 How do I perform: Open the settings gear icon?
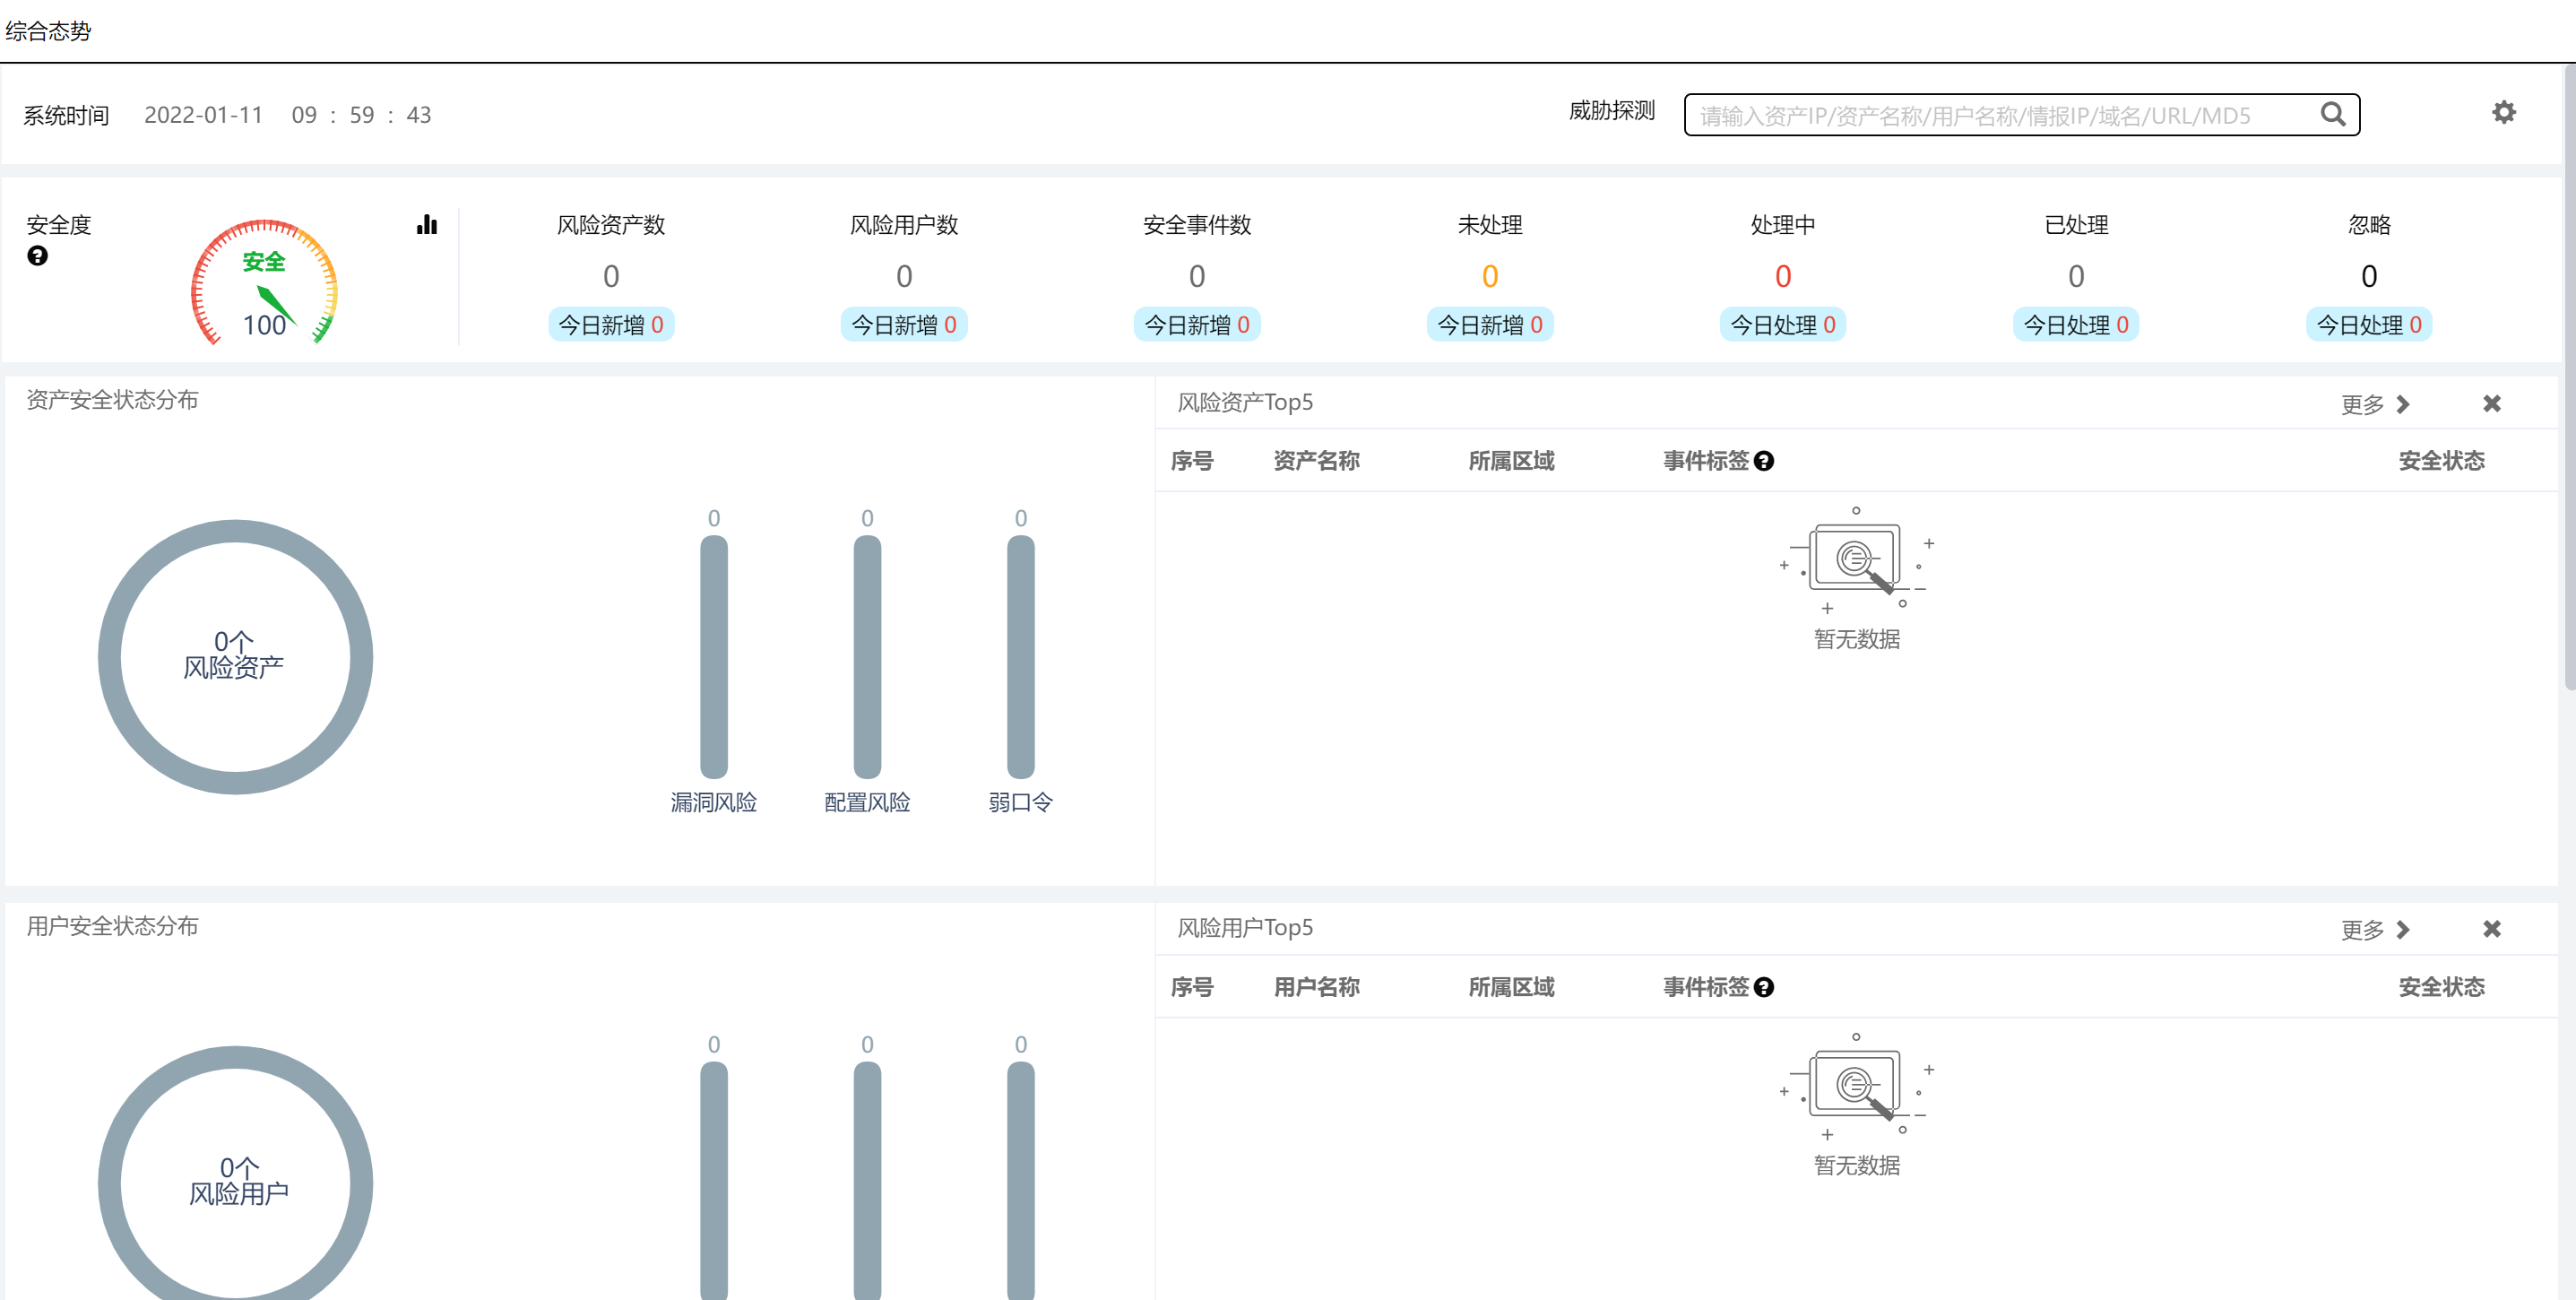pyautogui.click(x=2503, y=112)
